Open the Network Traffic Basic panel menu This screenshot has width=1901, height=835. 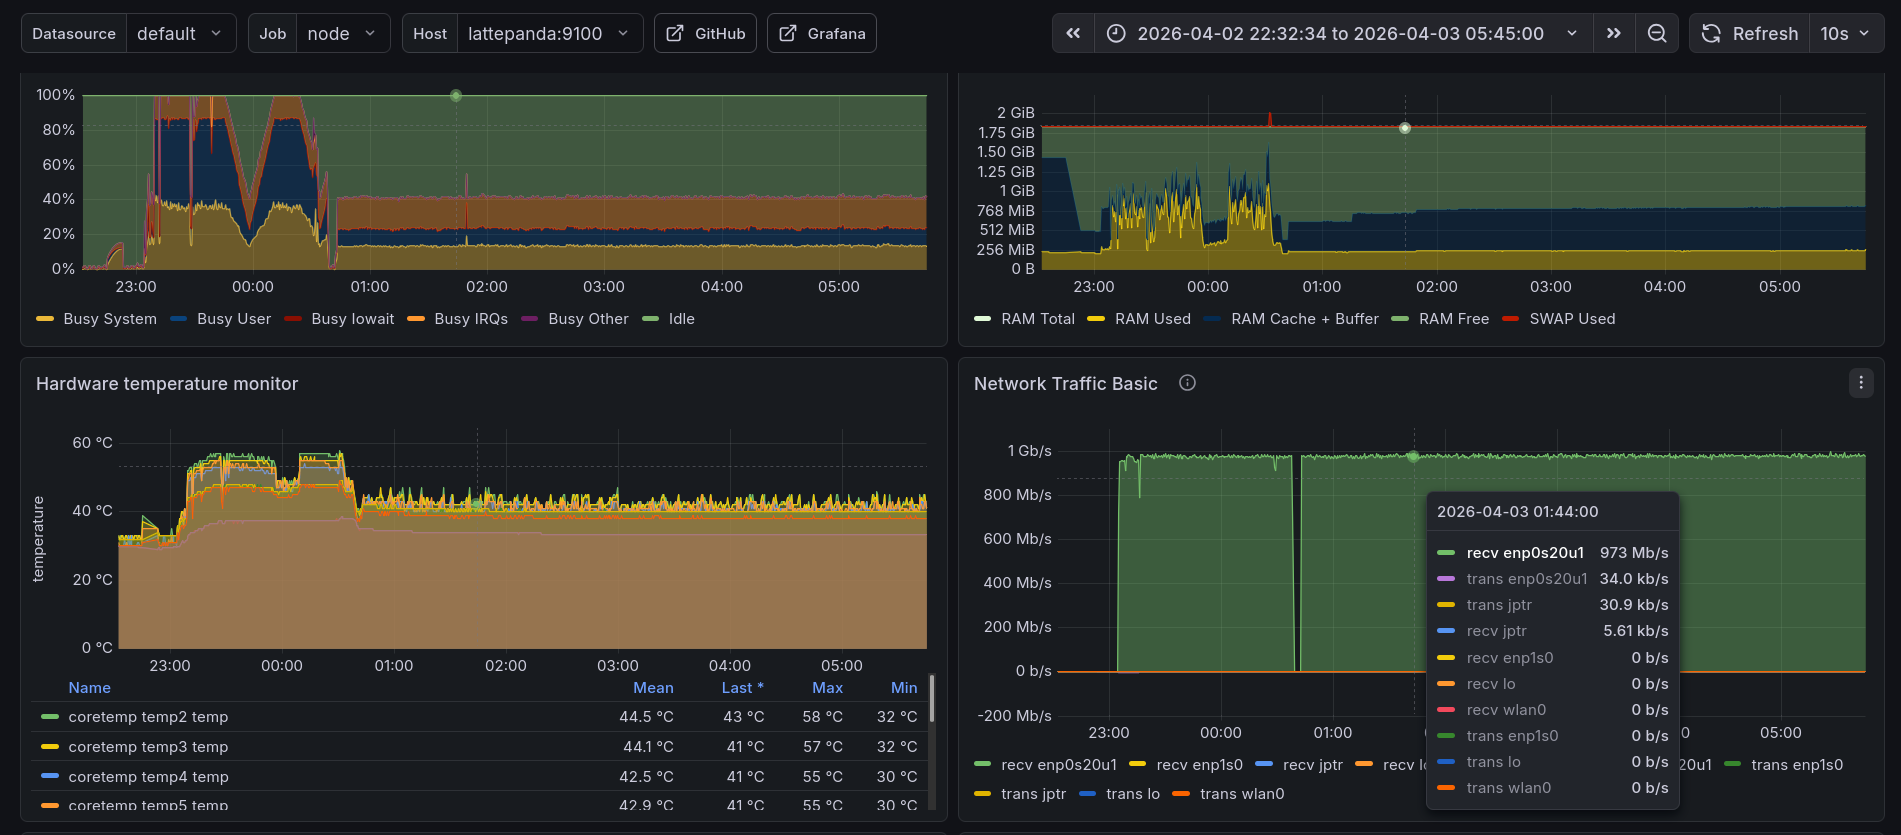pyautogui.click(x=1860, y=383)
